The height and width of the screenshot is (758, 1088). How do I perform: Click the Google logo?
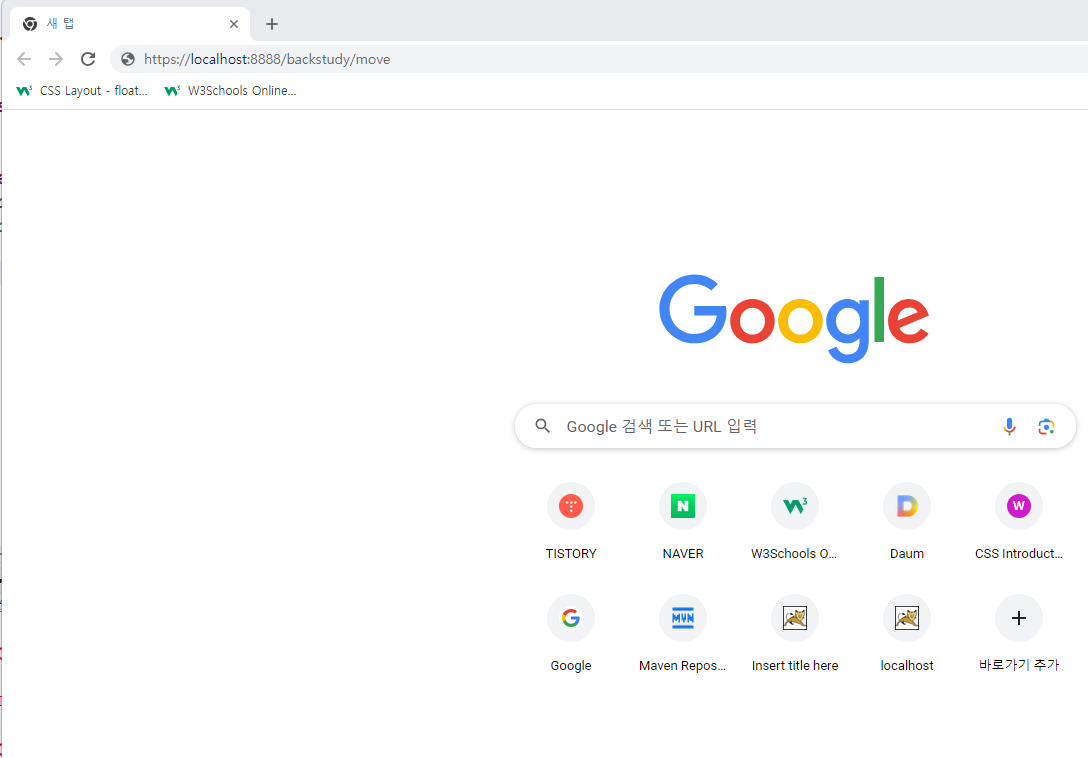[794, 319]
